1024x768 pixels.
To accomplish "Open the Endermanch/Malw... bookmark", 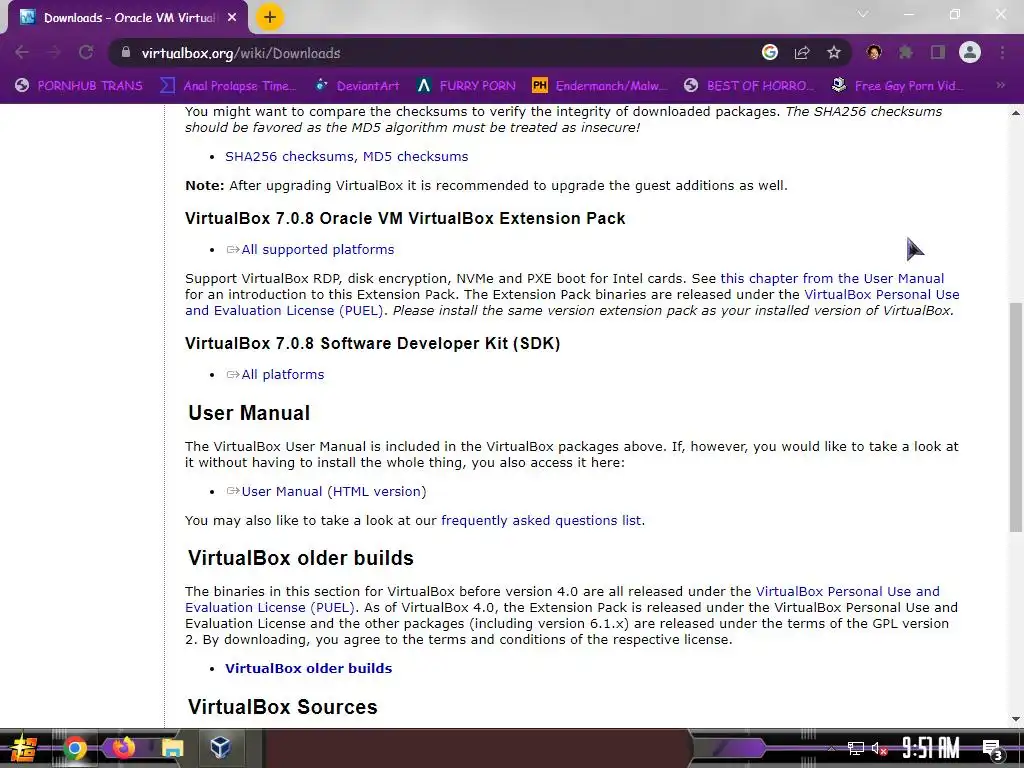I will click(x=601, y=86).
